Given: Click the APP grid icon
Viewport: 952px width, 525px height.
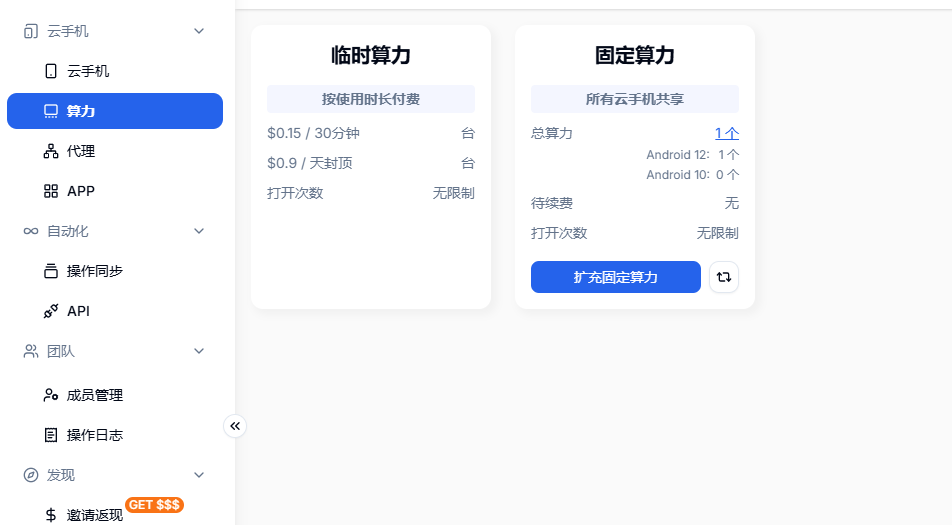Looking at the screenshot, I should tap(51, 191).
